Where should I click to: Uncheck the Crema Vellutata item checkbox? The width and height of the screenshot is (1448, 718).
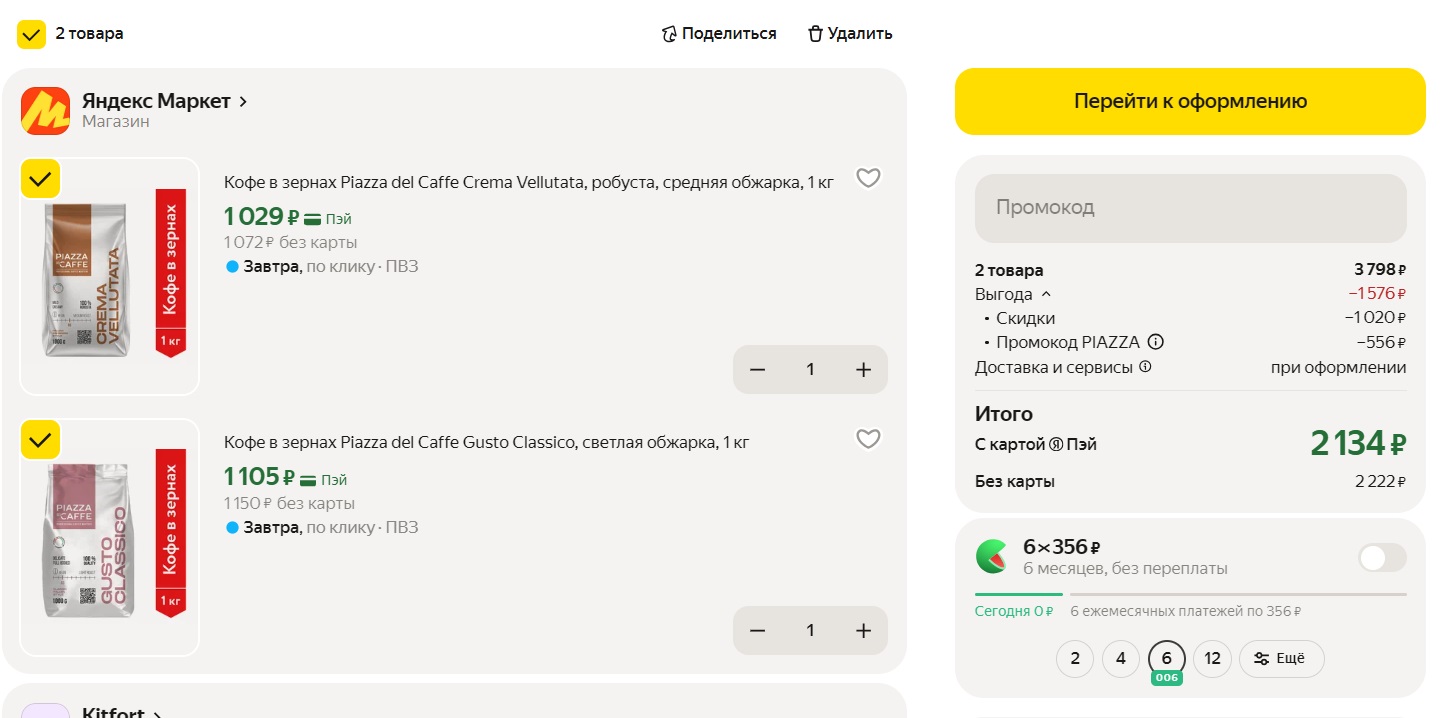(40, 179)
